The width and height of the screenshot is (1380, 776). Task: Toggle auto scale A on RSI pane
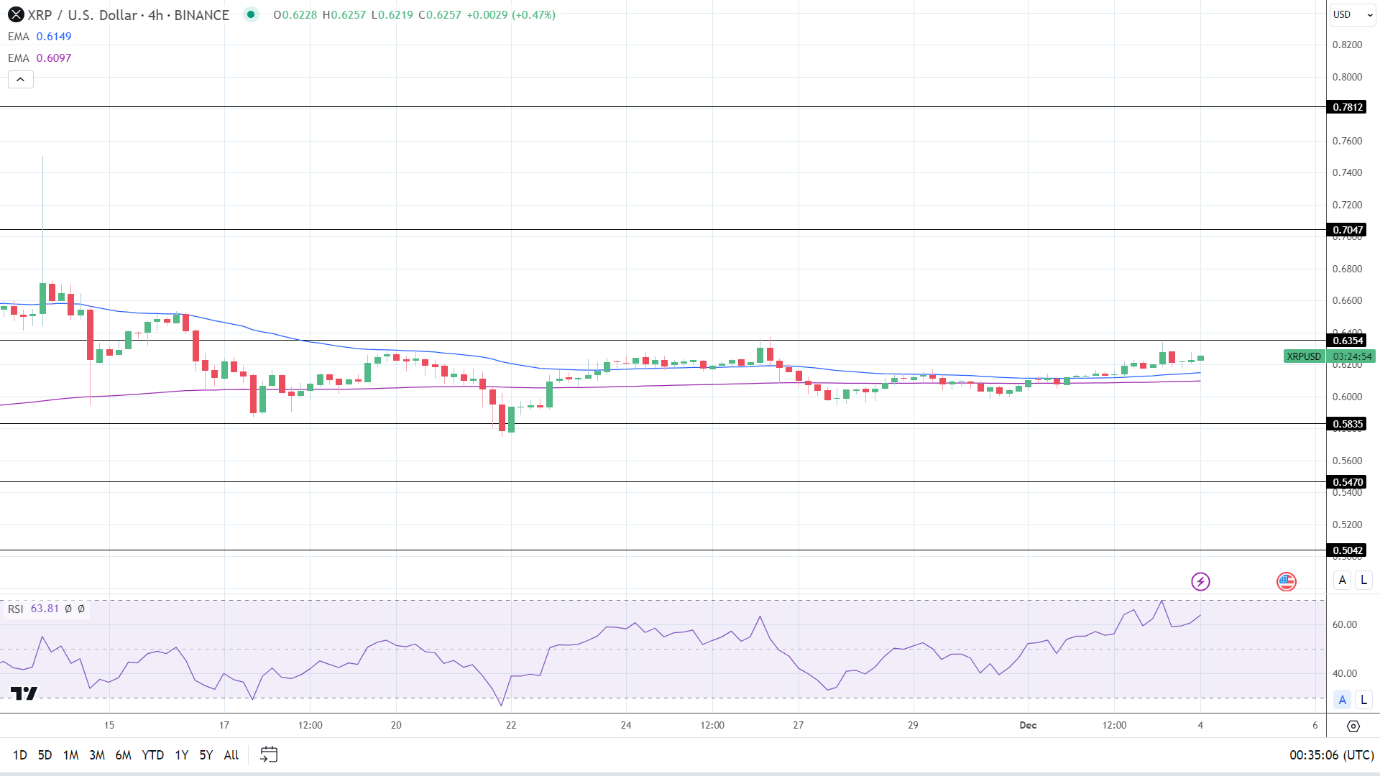tap(1342, 699)
